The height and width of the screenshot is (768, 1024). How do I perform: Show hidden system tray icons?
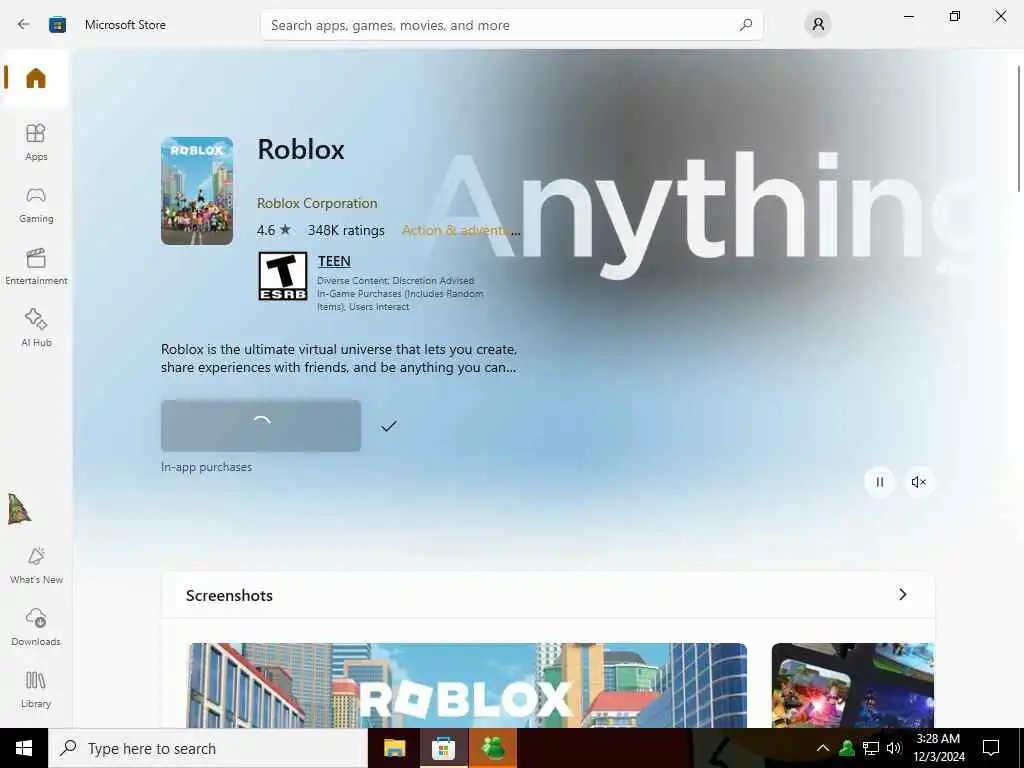tap(823, 748)
